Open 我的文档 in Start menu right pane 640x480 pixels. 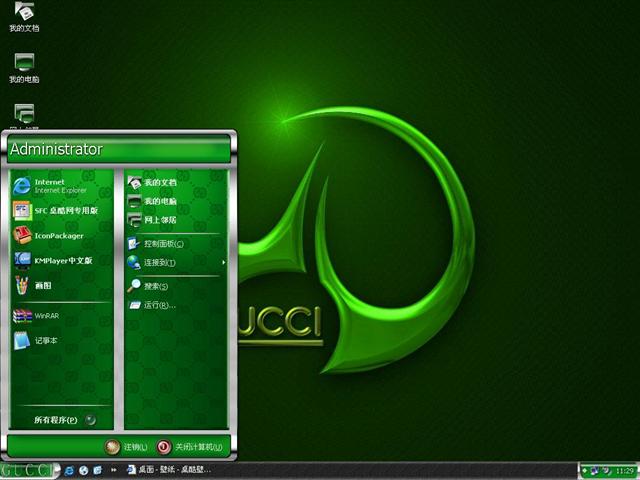(x=176, y=182)
